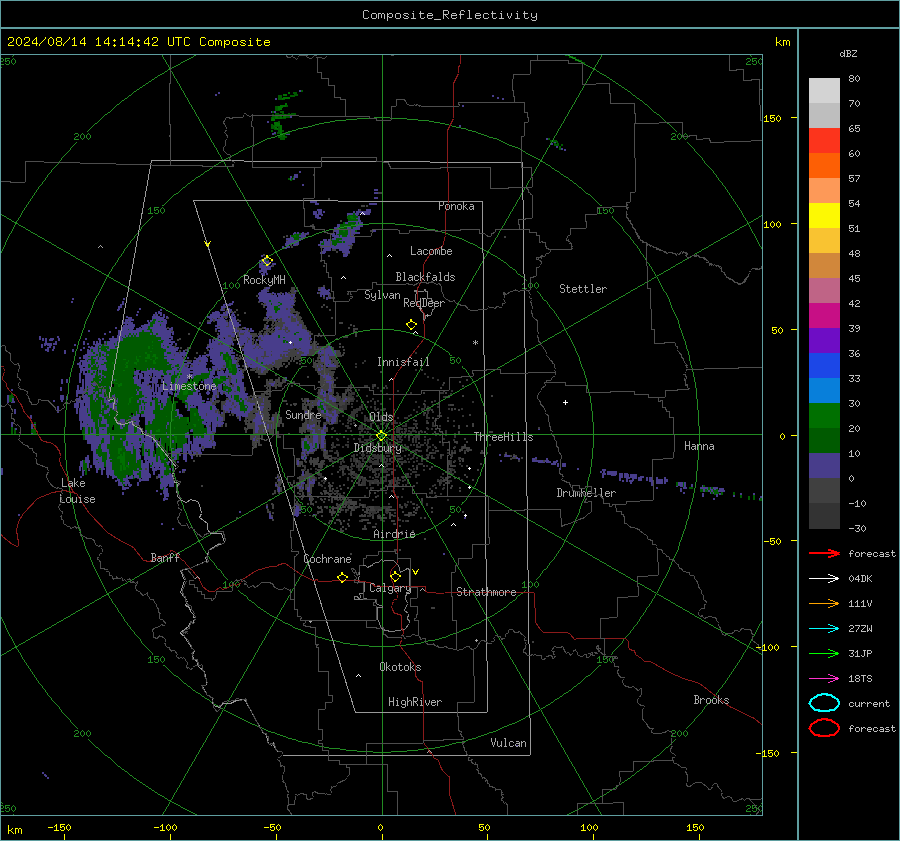Click the Limestone label in the echo

pos(189,386)
